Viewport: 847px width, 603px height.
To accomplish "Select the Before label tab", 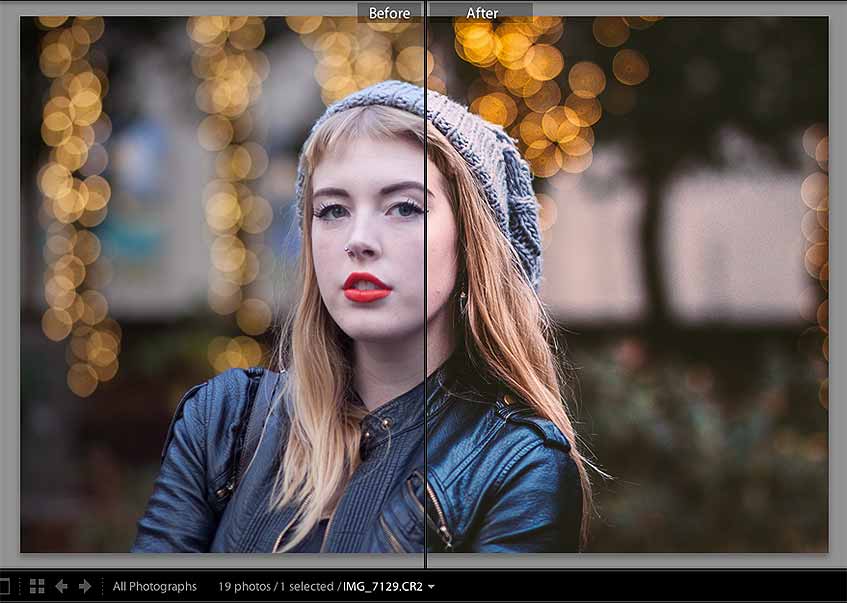I will point(389,13).
